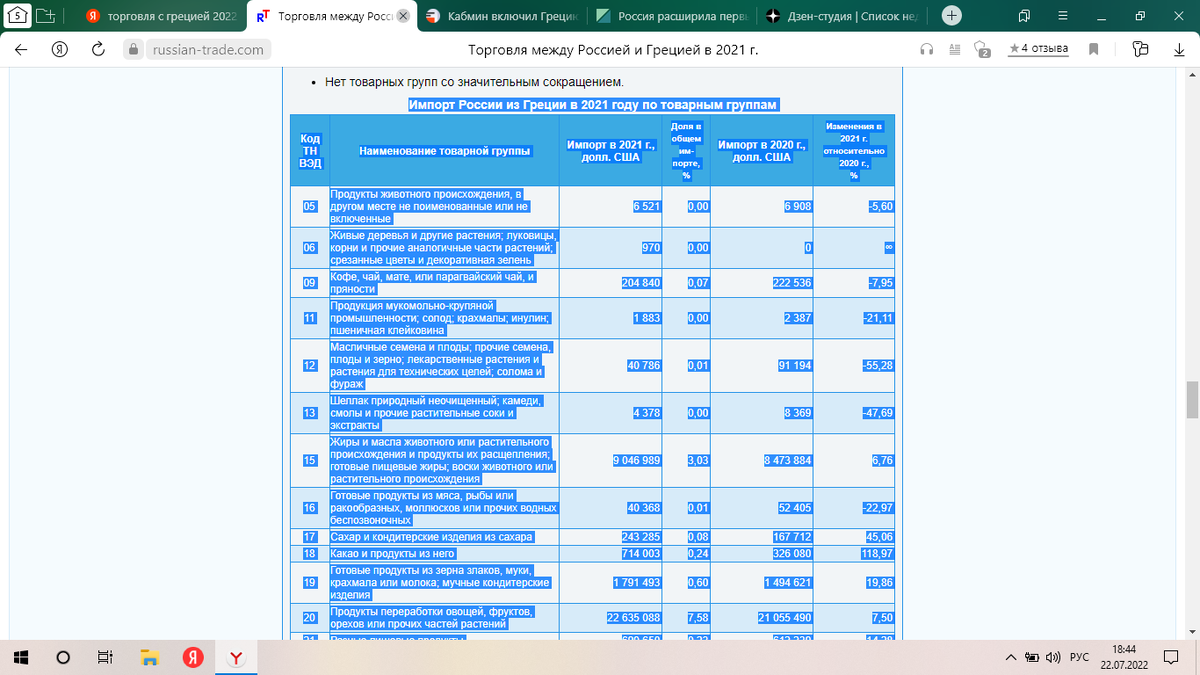This screenshot has width=1200, height=675.
Task: Click change value '118,97' for cocoa
Action: pos(878,554)
